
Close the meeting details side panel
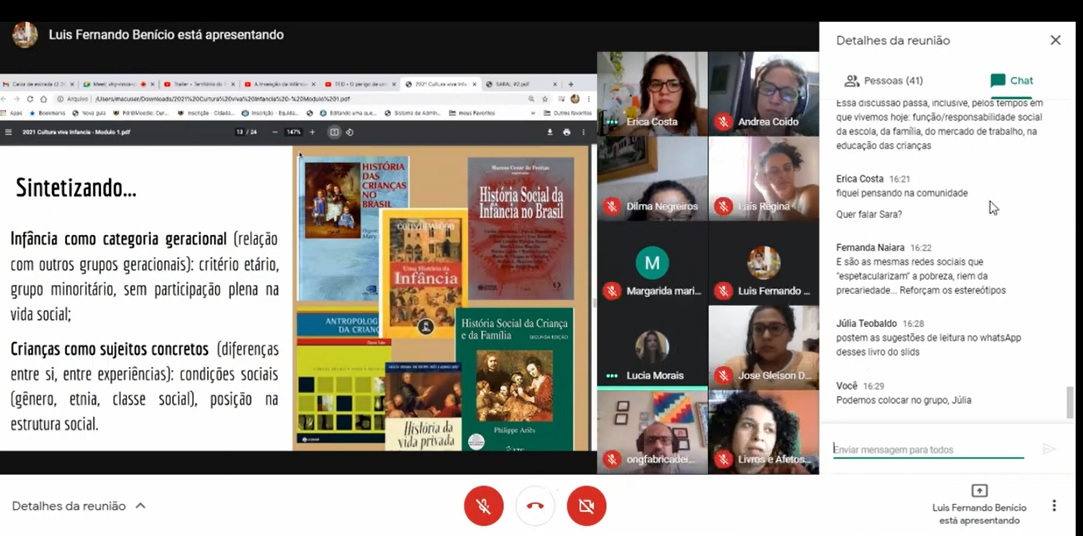[1055, 40]
